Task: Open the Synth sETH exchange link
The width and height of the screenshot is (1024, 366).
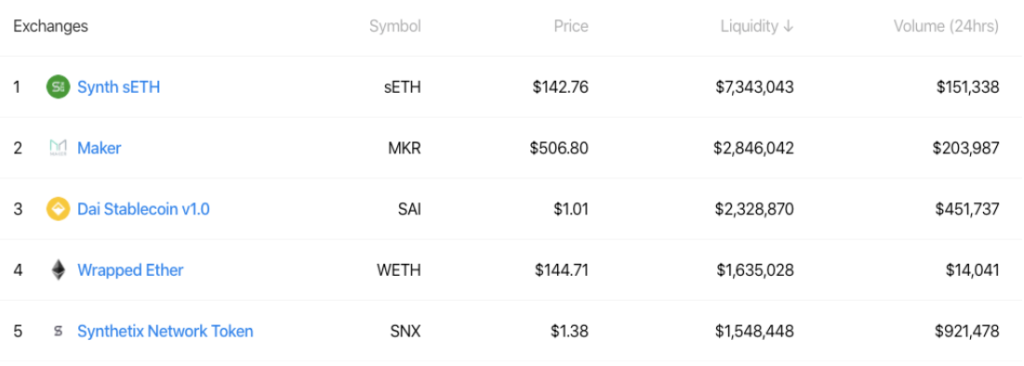Action: click(x=118, y=87)
